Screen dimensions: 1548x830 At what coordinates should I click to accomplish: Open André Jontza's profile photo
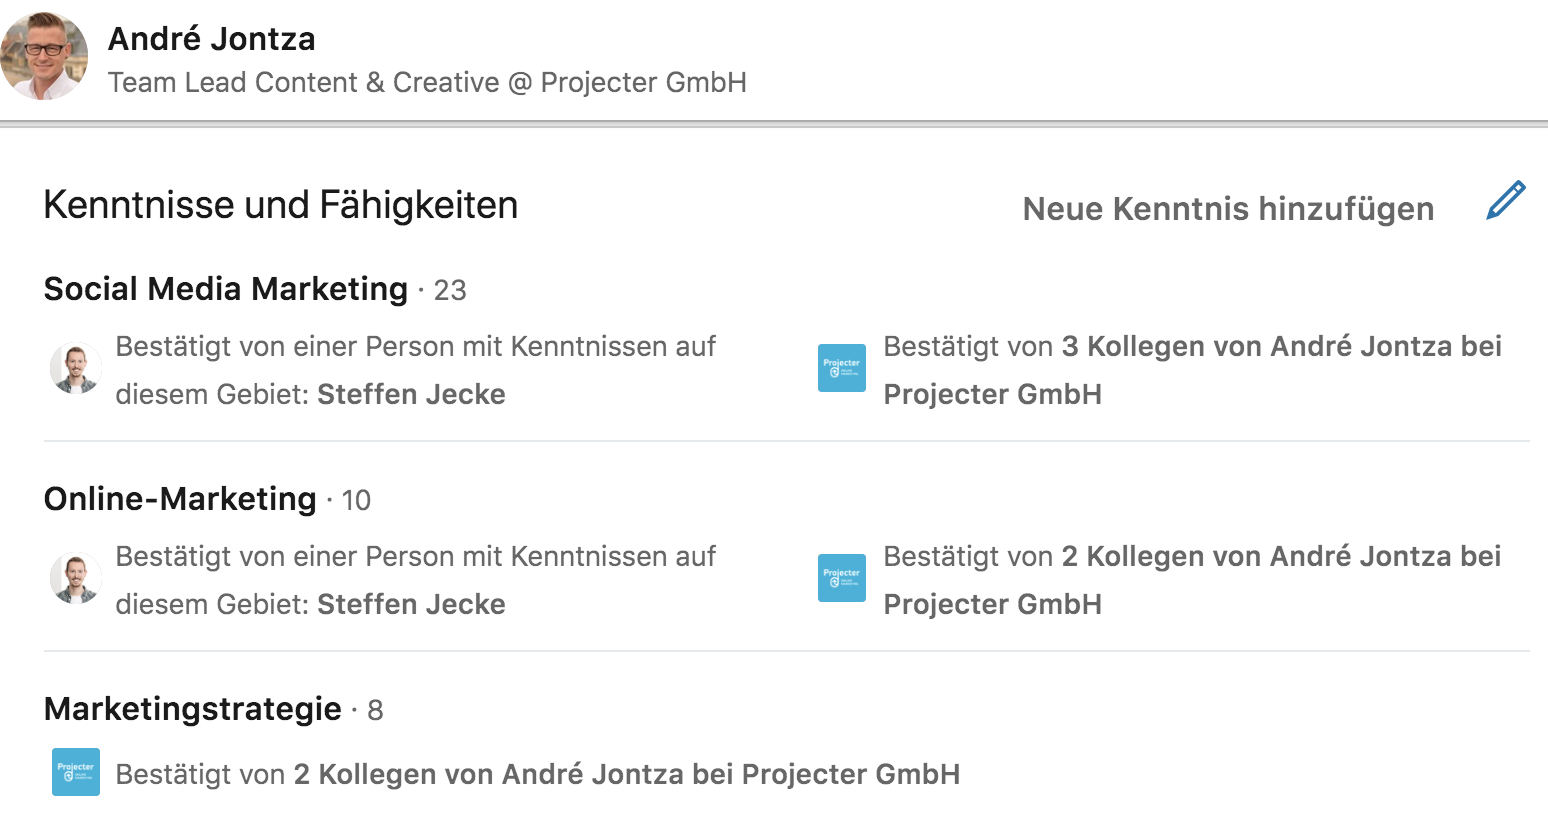click(x=44, y=56)
